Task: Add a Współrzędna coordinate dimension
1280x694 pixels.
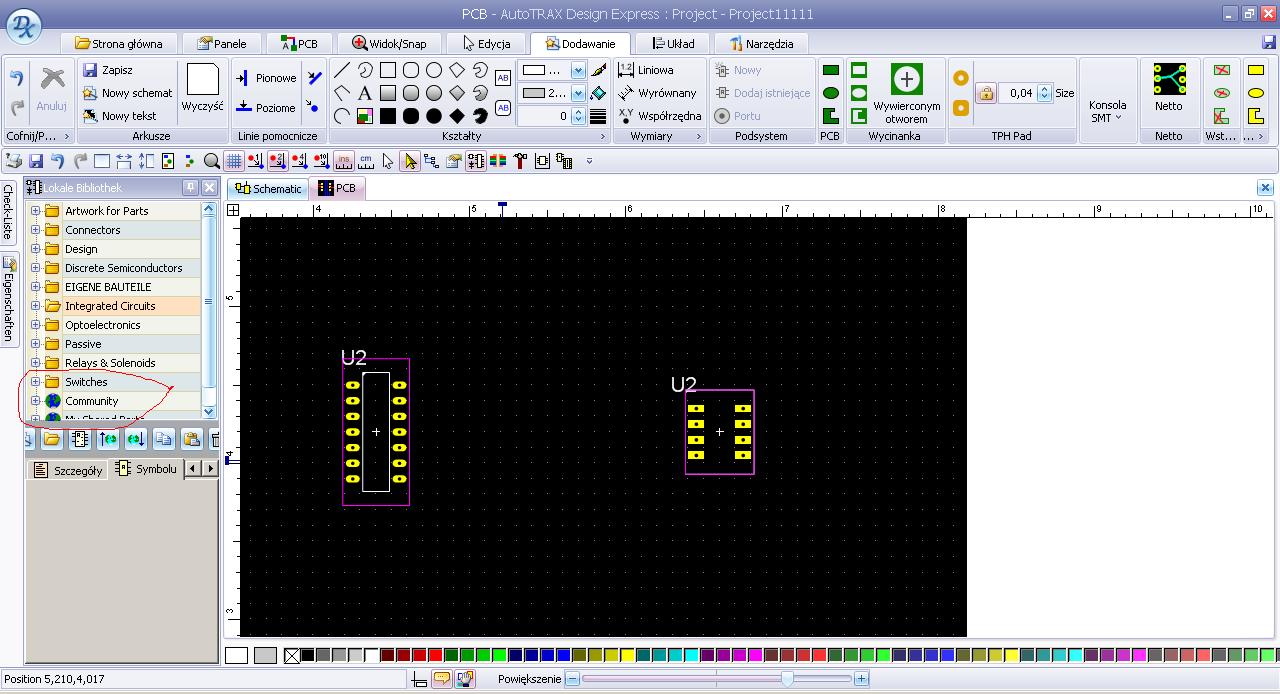Action: [659, 116]
